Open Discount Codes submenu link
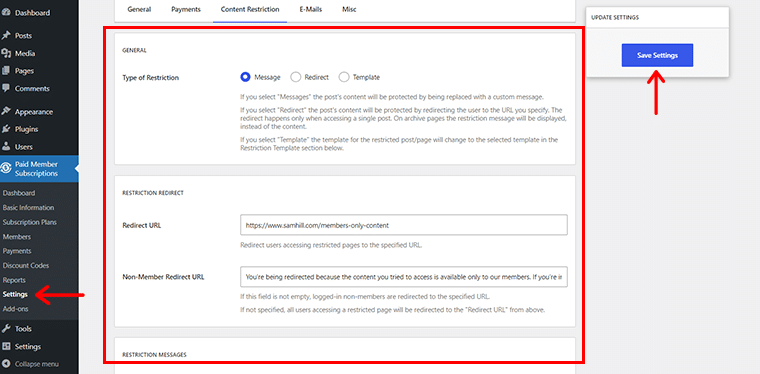 click(26, 265)
